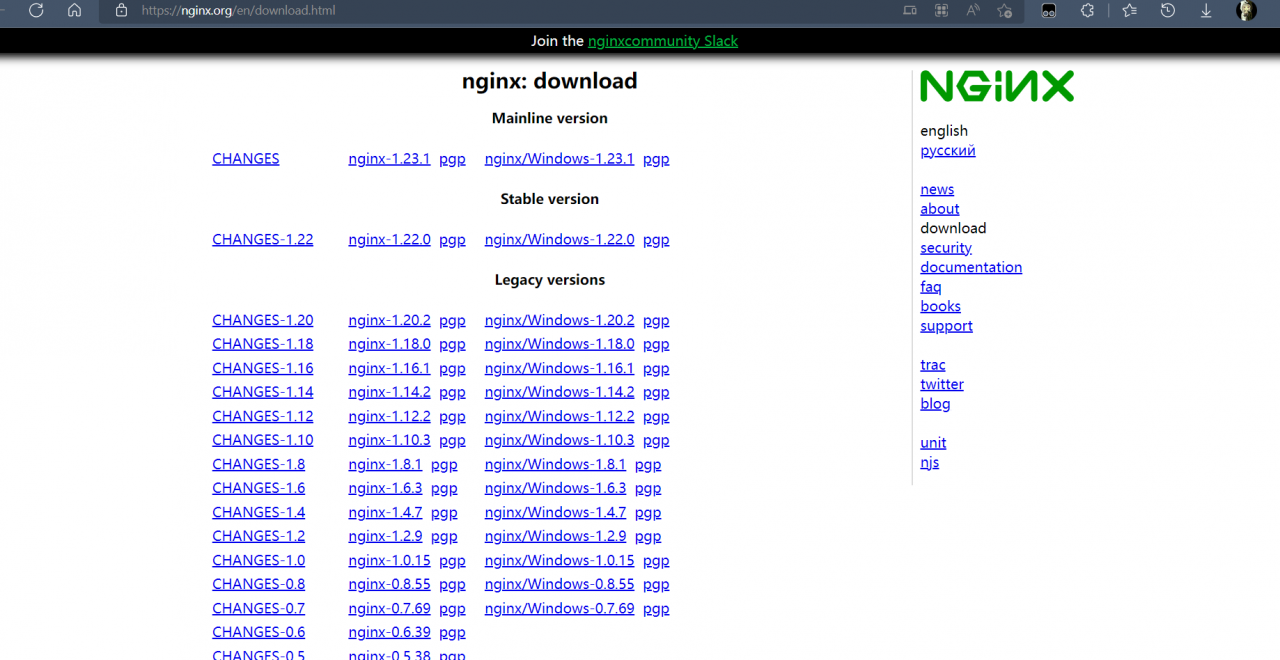
Task: Download nginx-1.23.1 source
Action: coord(389,159)
